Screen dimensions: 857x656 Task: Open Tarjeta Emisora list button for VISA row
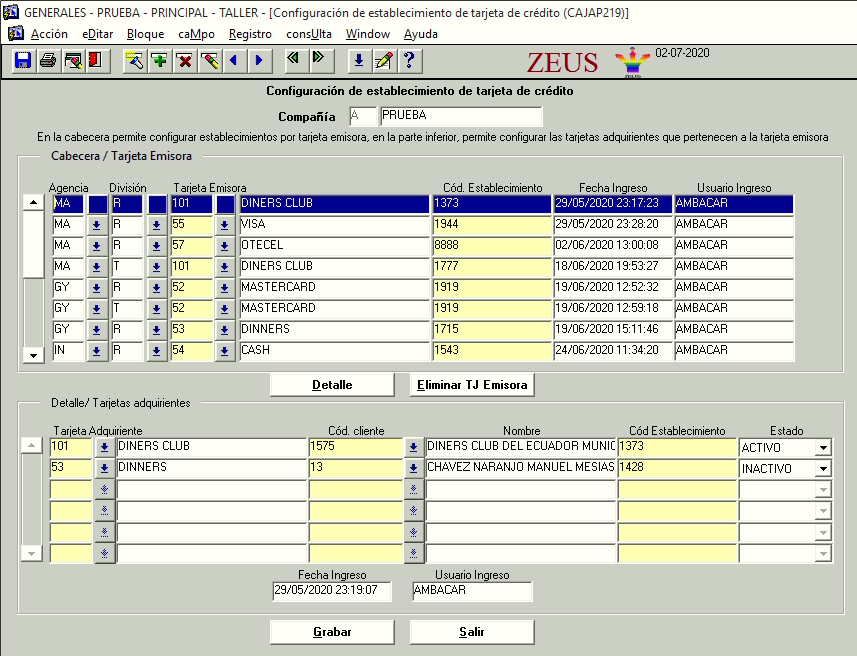coord(225,225)
